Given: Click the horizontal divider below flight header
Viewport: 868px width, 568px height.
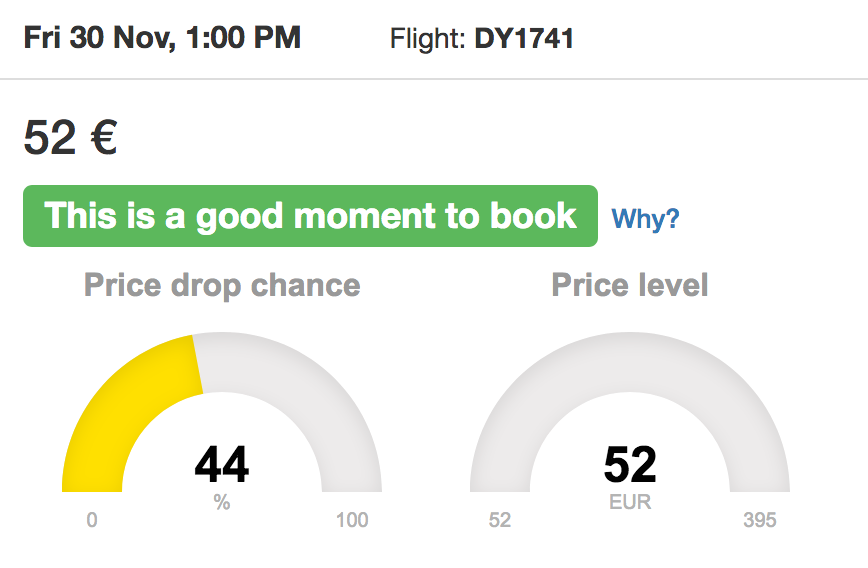Looking at the screenshot, I should point(434,79).
